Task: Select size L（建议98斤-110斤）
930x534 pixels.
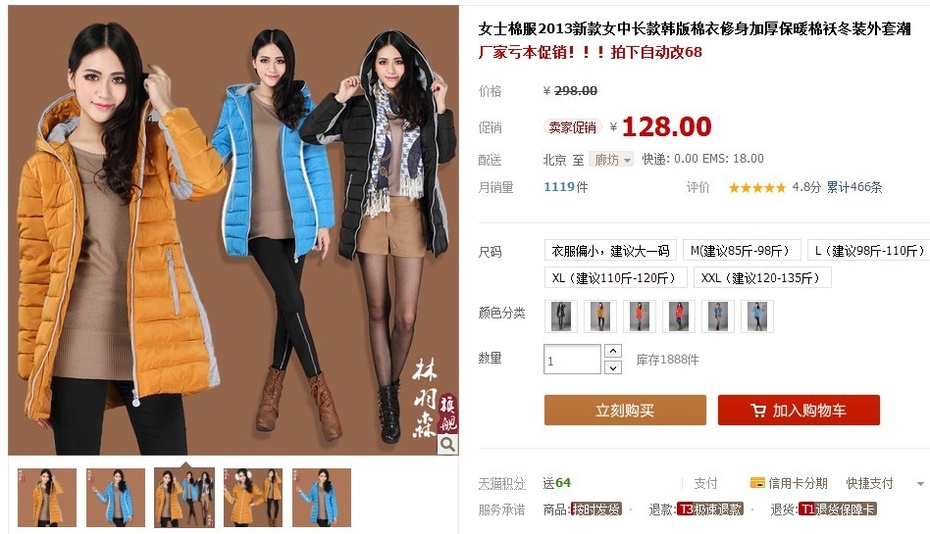Action: click(869, 250)
